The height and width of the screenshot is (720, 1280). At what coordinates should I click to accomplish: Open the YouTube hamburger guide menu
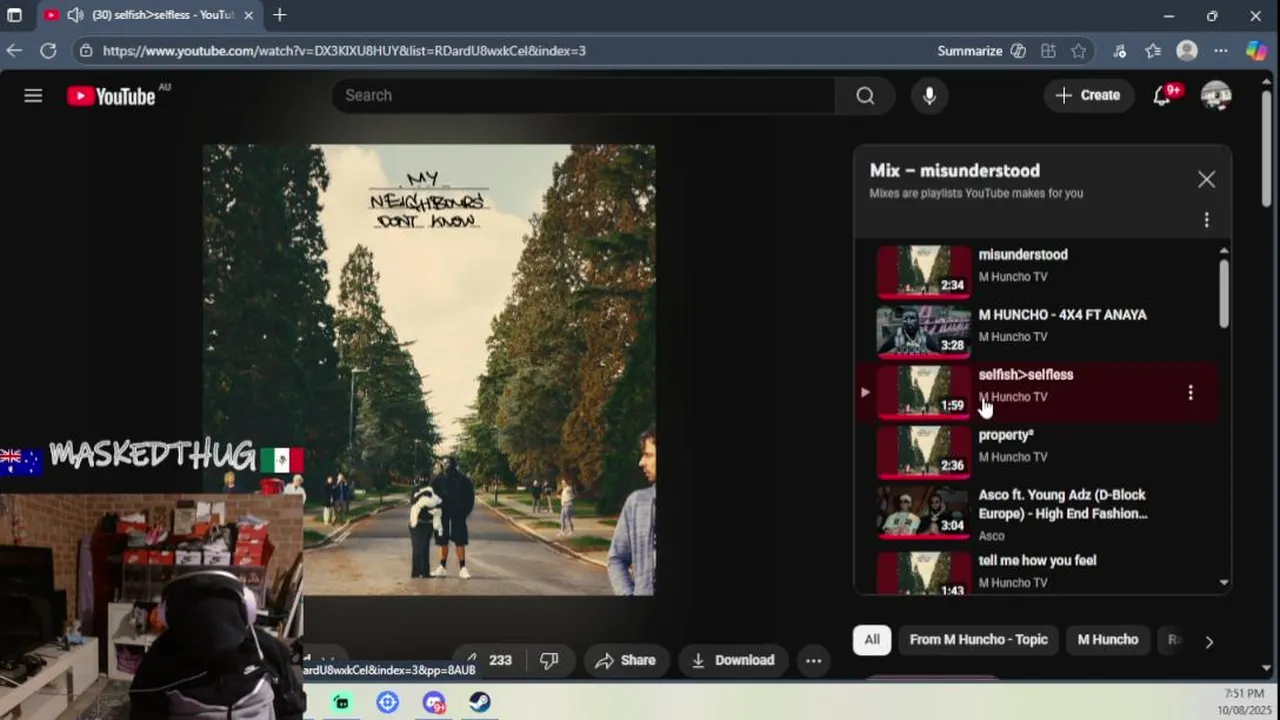(x=33, y=95)
